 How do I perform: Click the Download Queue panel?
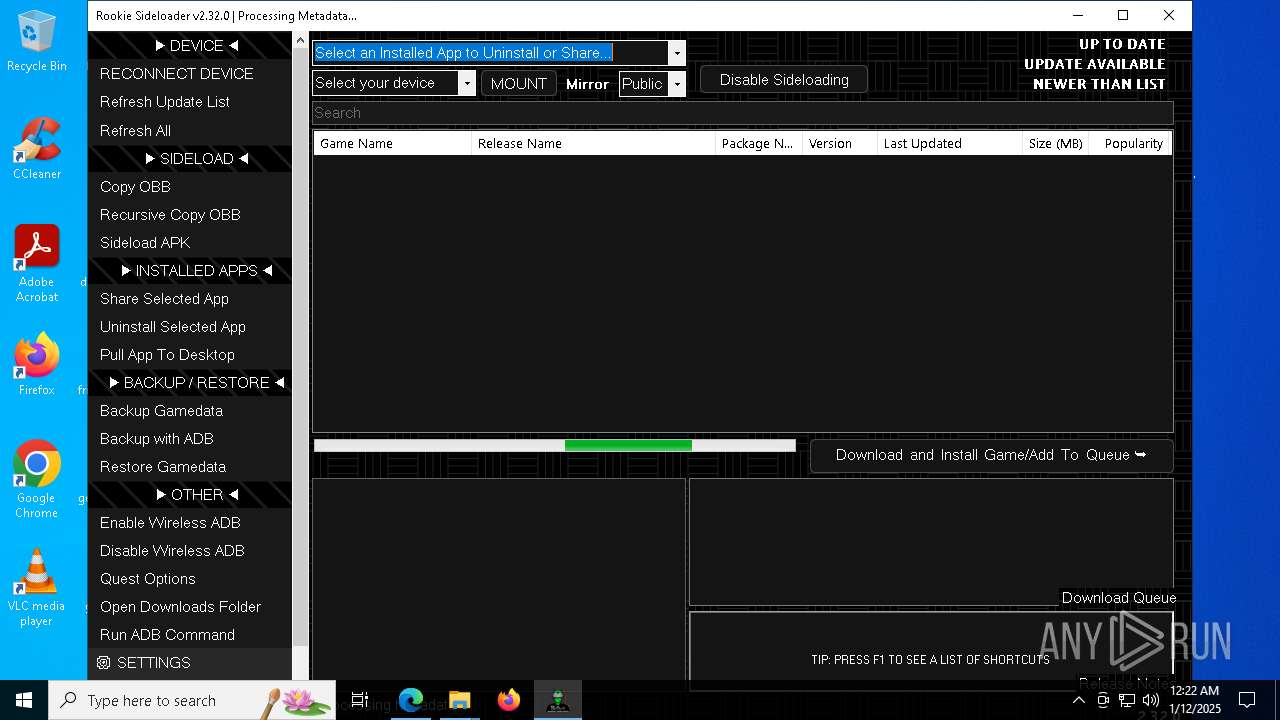[931, 542]
